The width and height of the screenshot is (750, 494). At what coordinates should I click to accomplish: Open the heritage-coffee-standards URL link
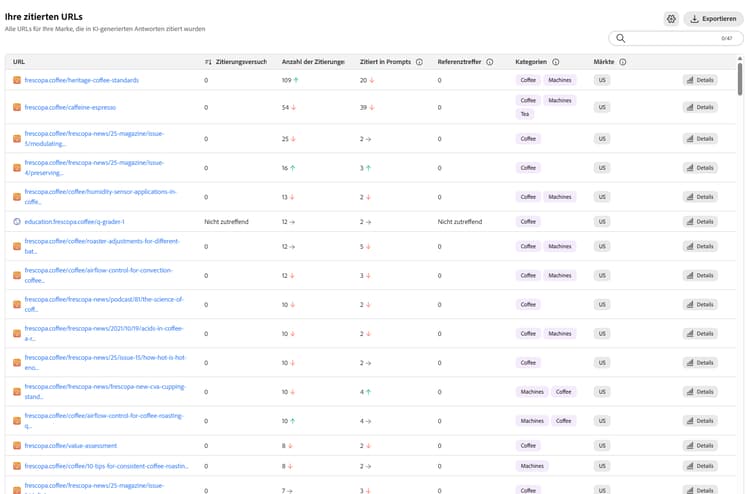click(81, 80)
